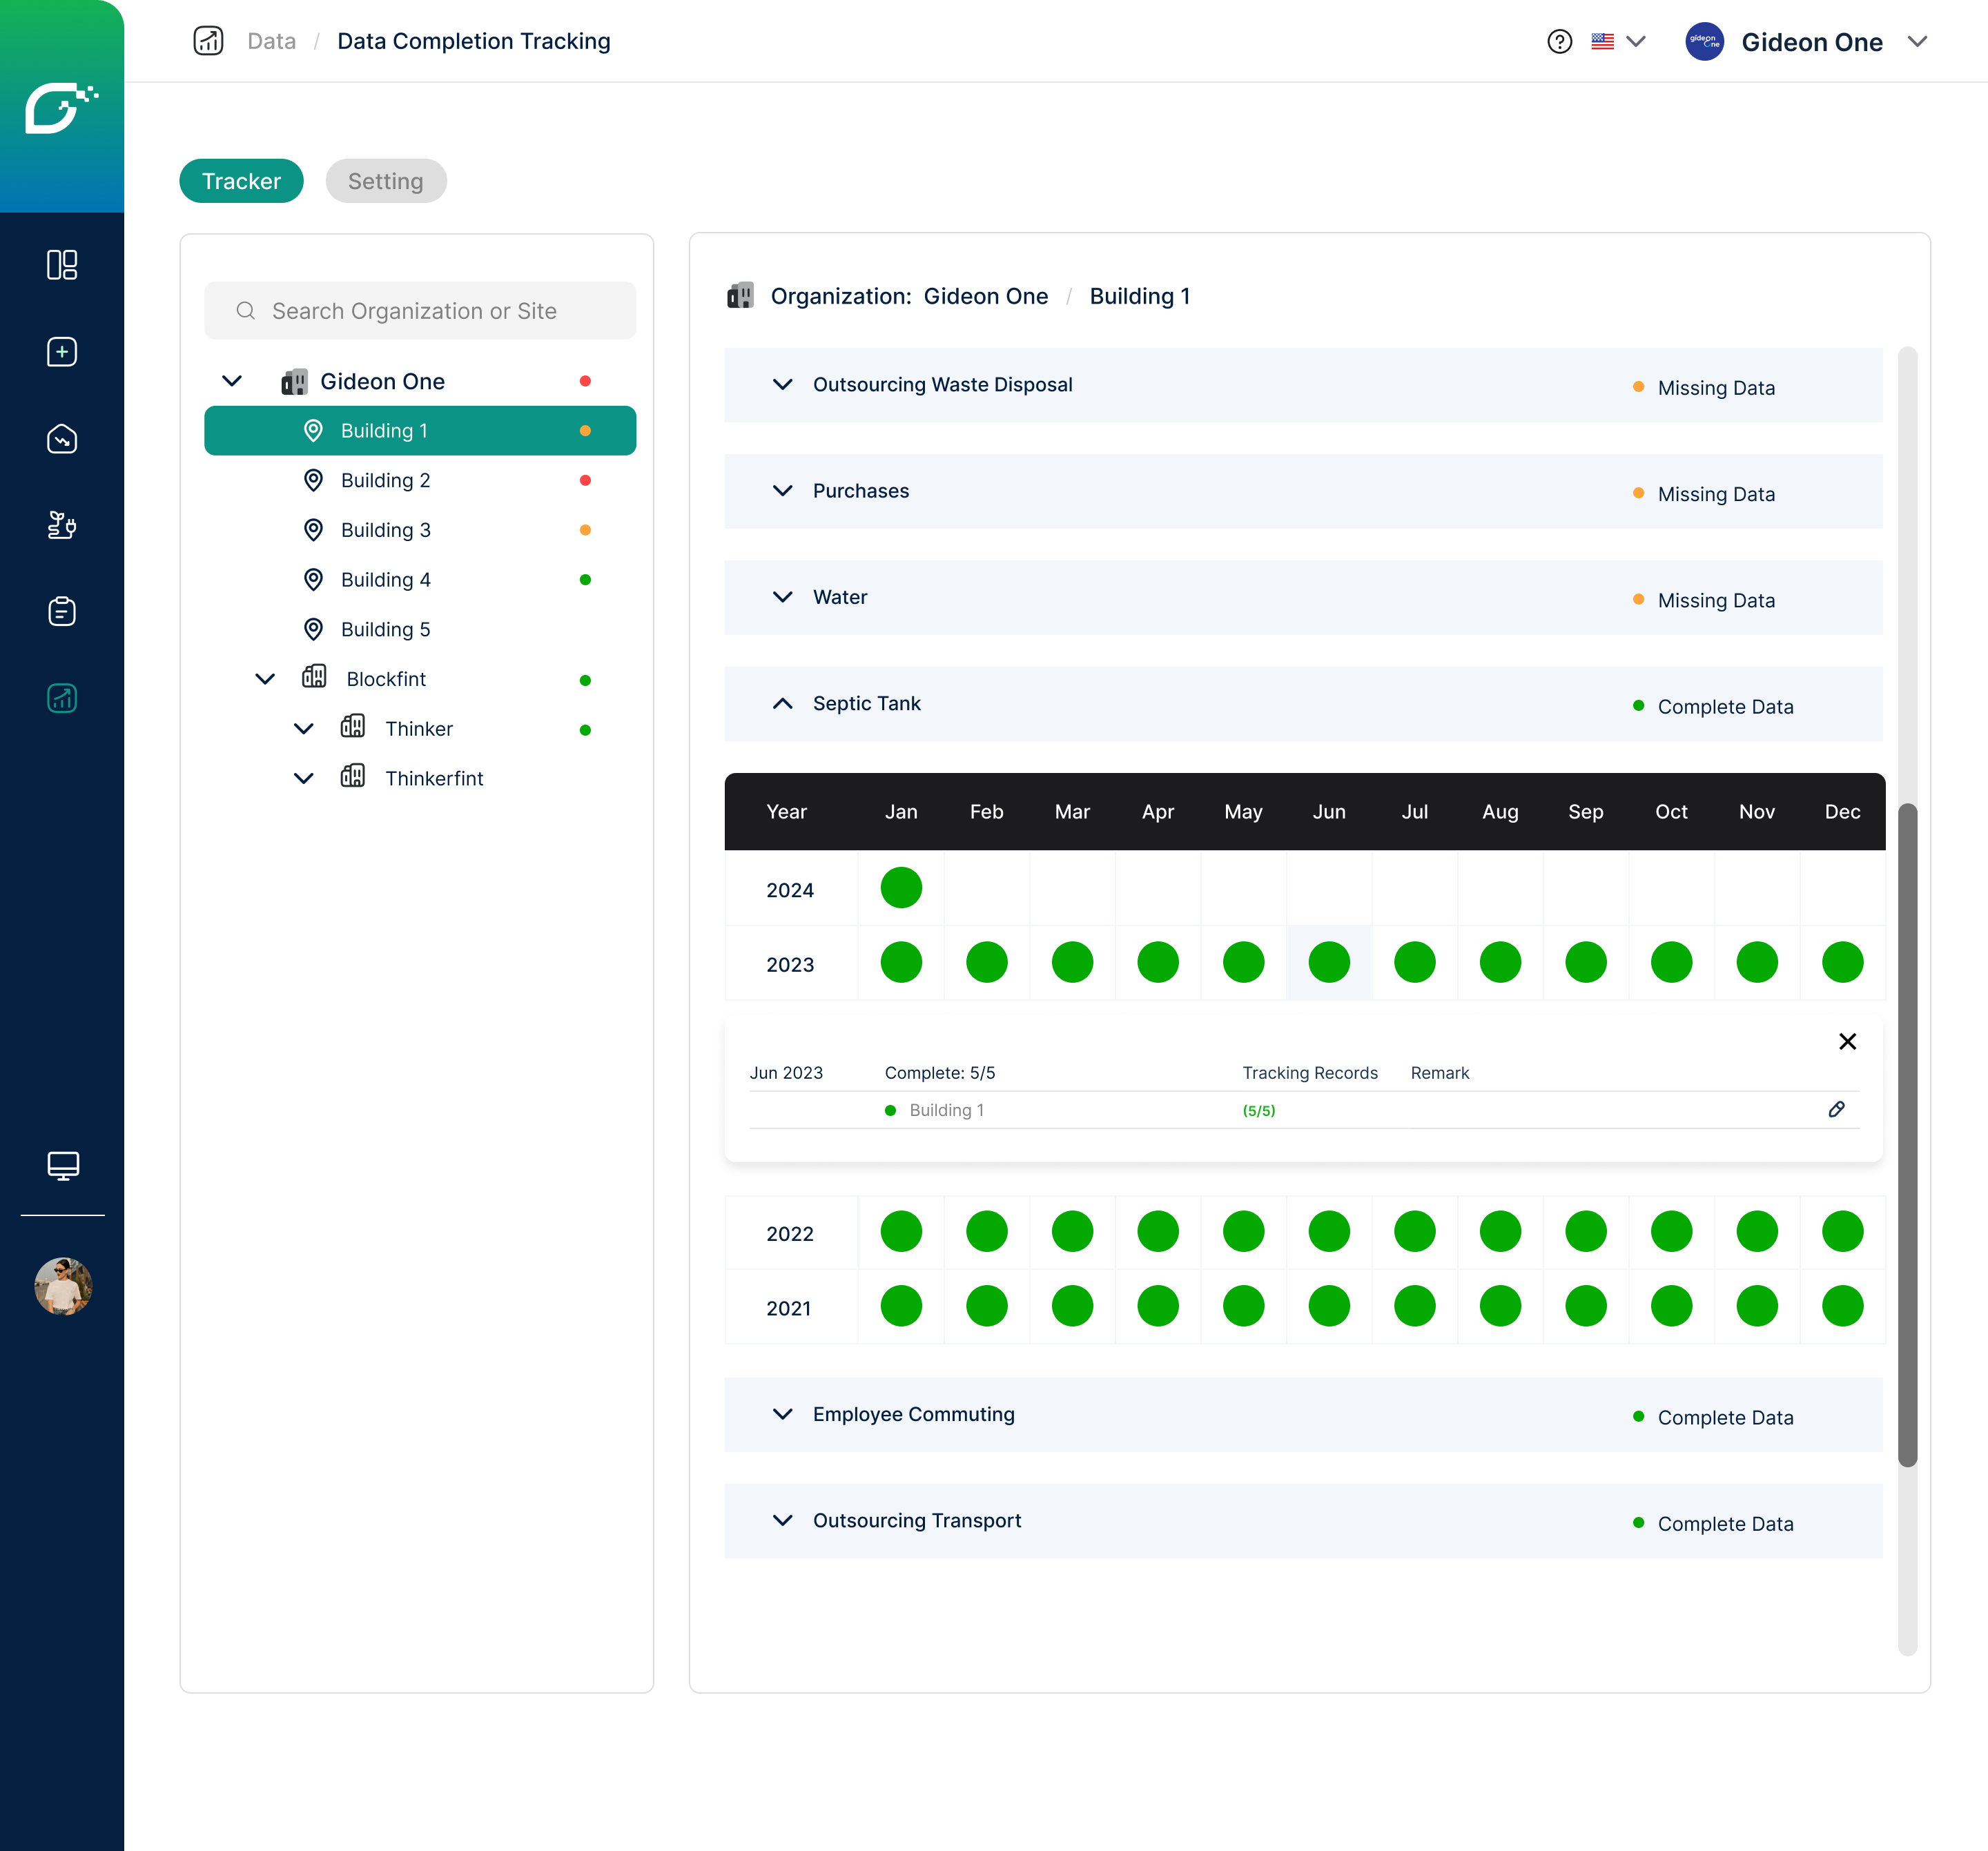
Task: Close the Jun 2023 detail panel
Action: coord(1847,1041)
